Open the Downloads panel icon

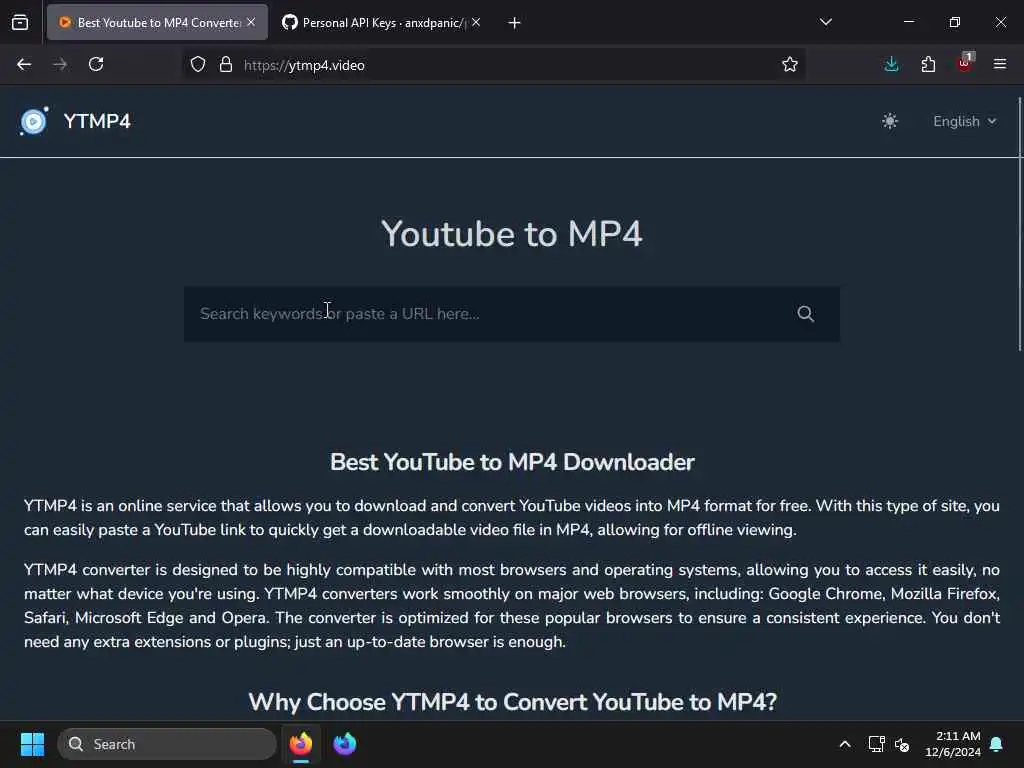click(891, 65)
